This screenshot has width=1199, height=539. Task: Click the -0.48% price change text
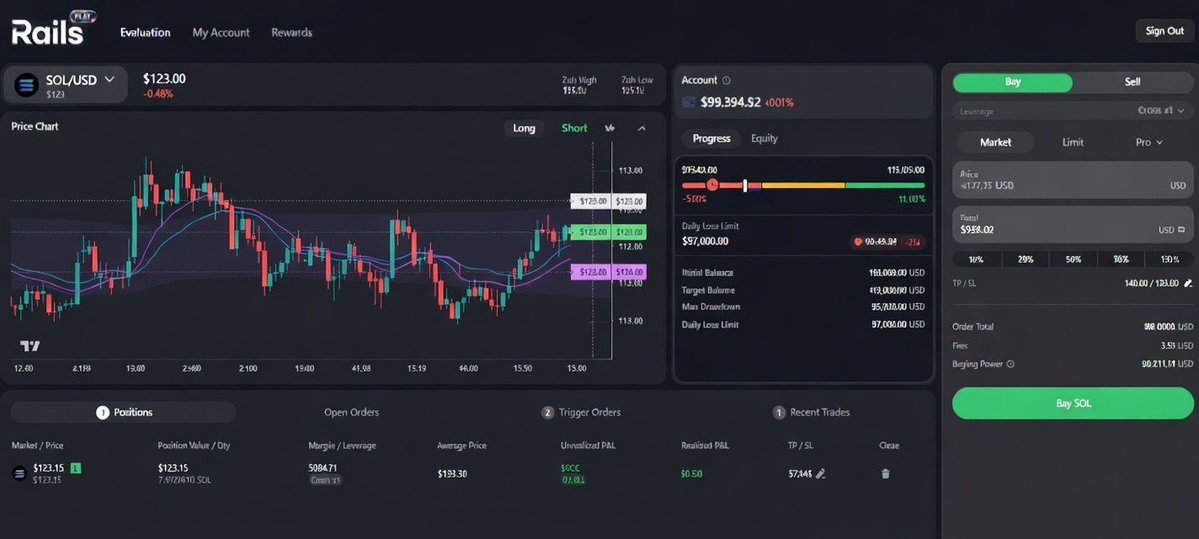(x=158, y=94)
